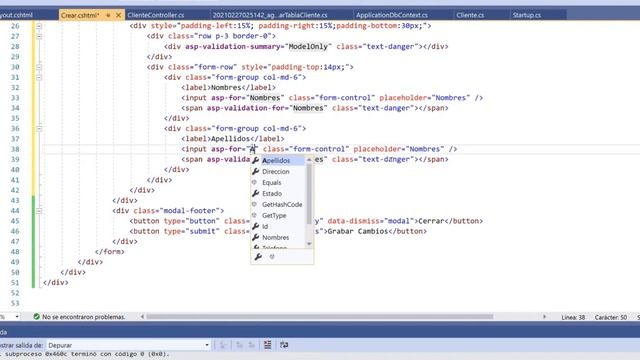The image size is (640, 360).
Task: Click the wrench icon beside Id
Action: point(256,226)
